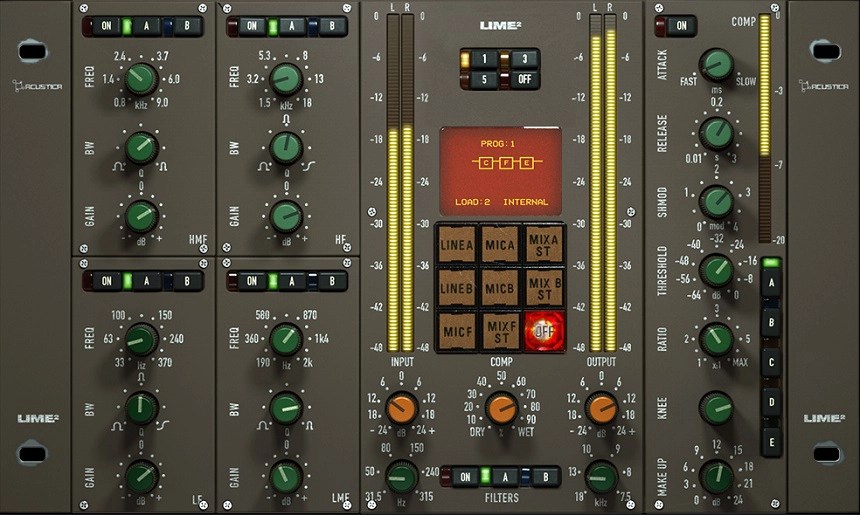Click the HMF BW knob
The image size is (860, 515).
(x=142, y=149)
